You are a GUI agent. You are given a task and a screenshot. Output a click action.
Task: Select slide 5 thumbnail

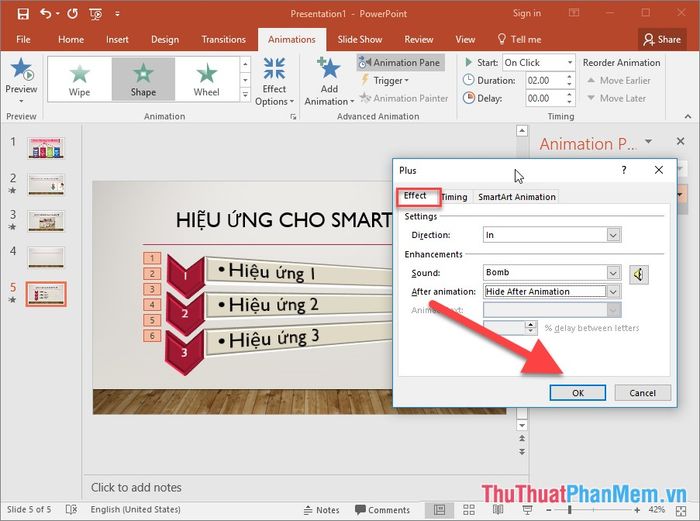[x=46, y=294]
